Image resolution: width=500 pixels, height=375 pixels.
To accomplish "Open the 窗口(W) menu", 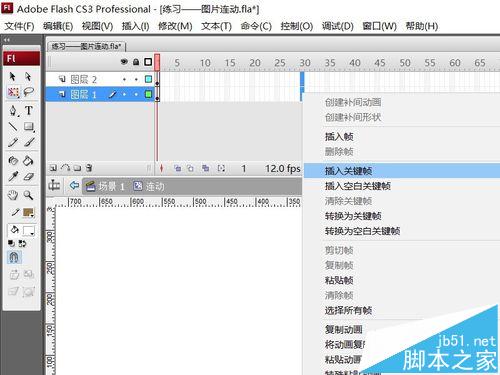I will (x=379, y=26).
